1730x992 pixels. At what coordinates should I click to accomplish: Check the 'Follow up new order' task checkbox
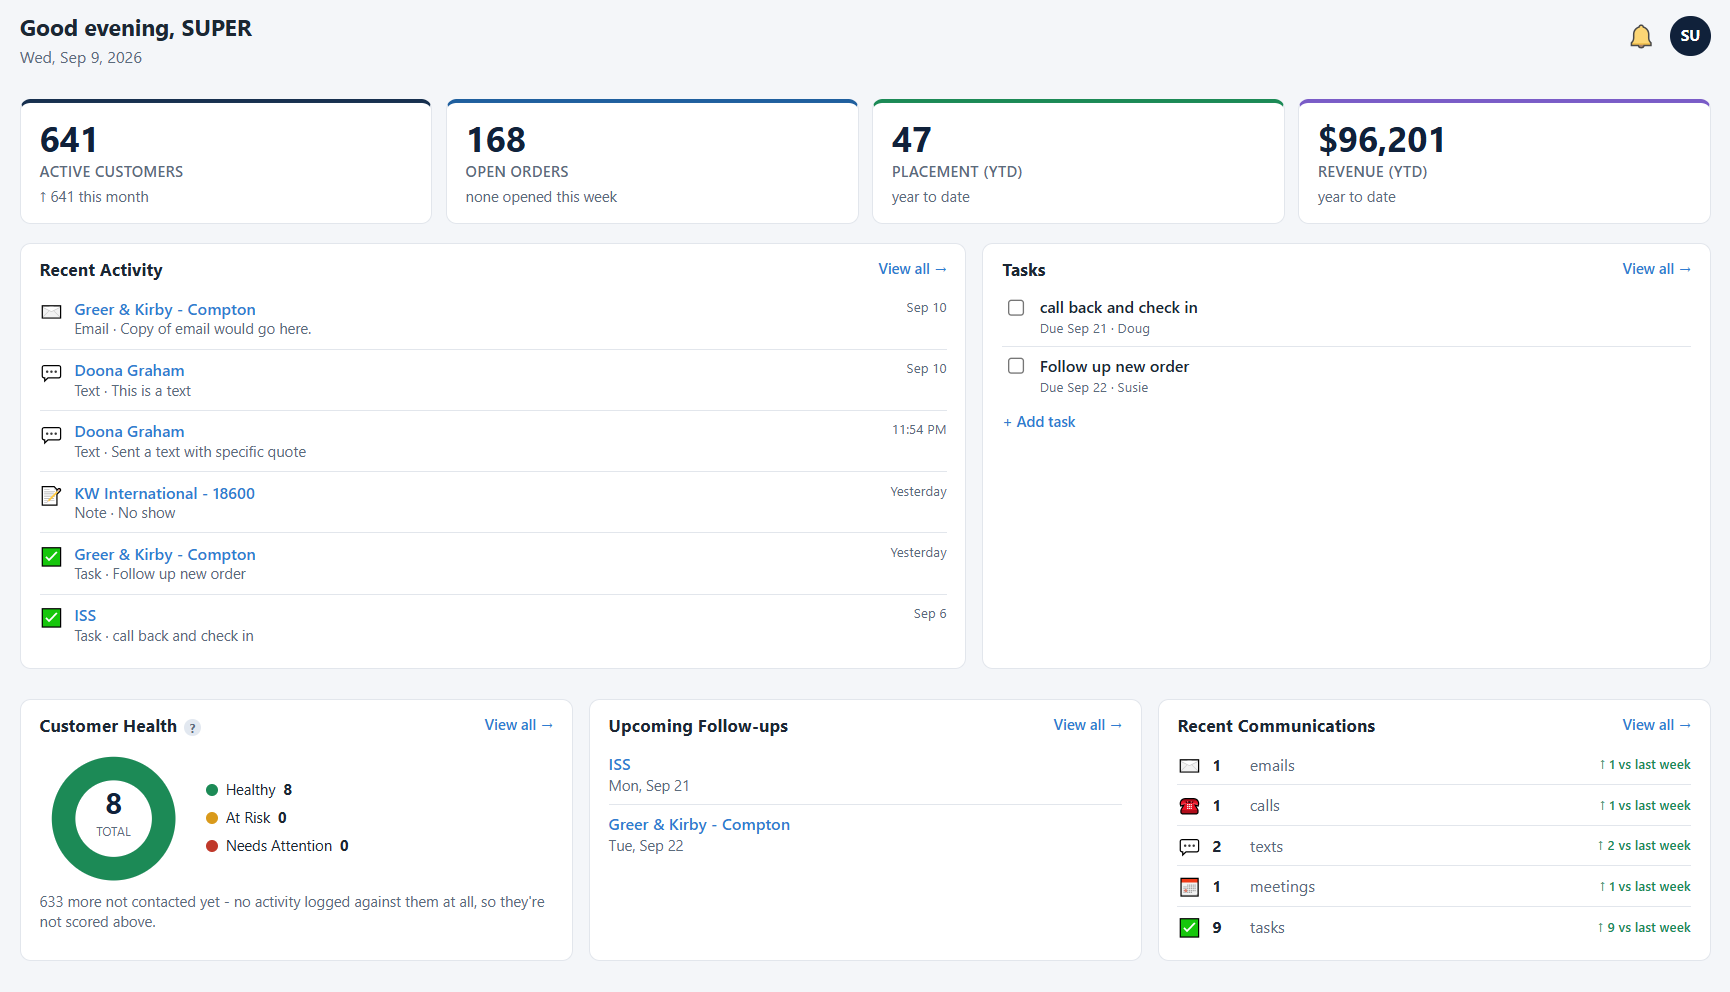coord(1016,366)
